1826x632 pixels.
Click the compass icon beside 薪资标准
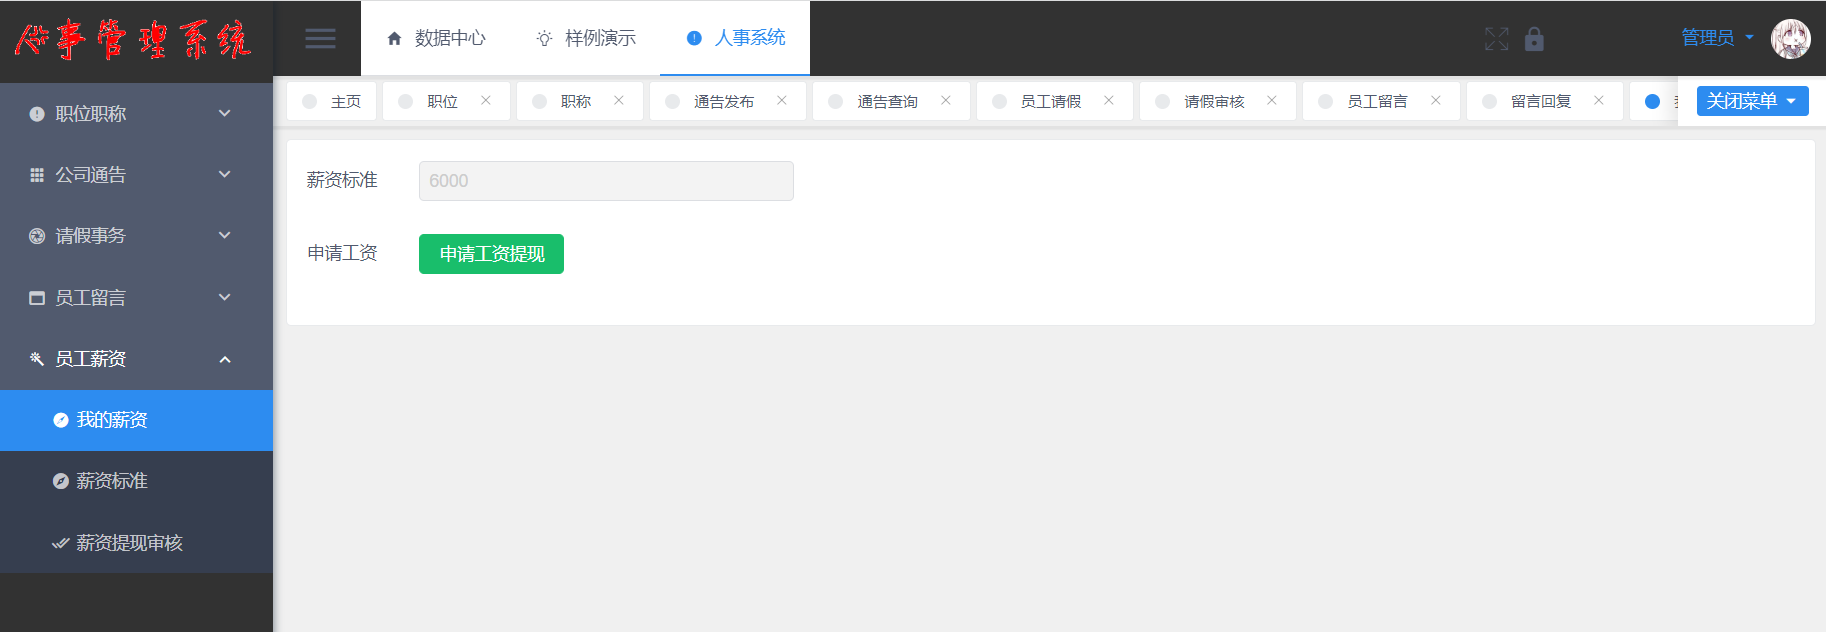(x=61, y=481)
